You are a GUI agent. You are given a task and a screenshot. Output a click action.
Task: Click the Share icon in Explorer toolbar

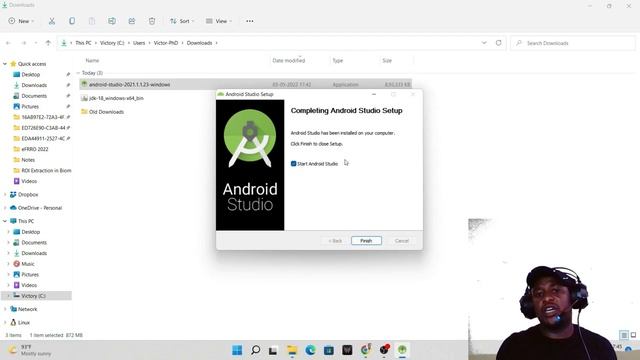132,21
